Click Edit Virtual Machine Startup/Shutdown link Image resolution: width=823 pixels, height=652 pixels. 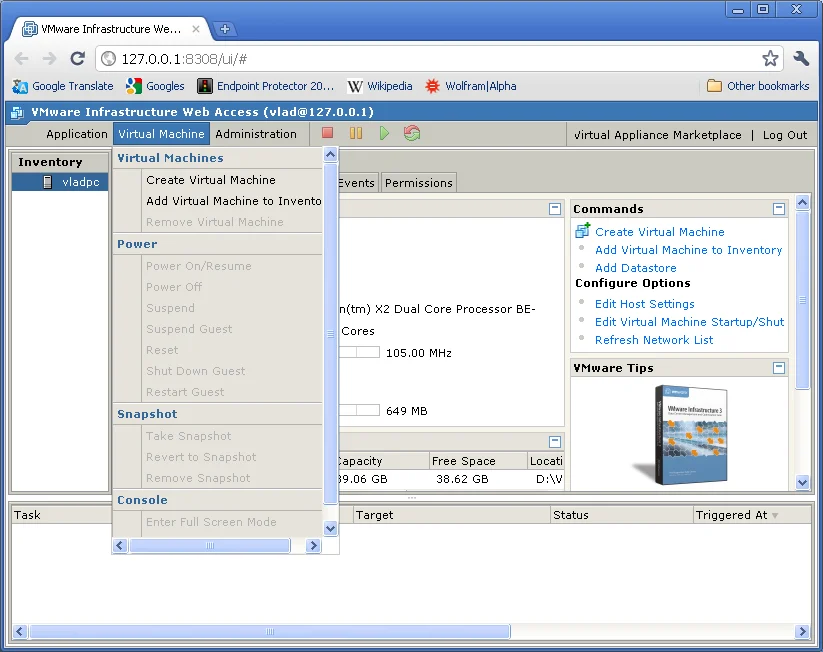(x=689, y=322)
